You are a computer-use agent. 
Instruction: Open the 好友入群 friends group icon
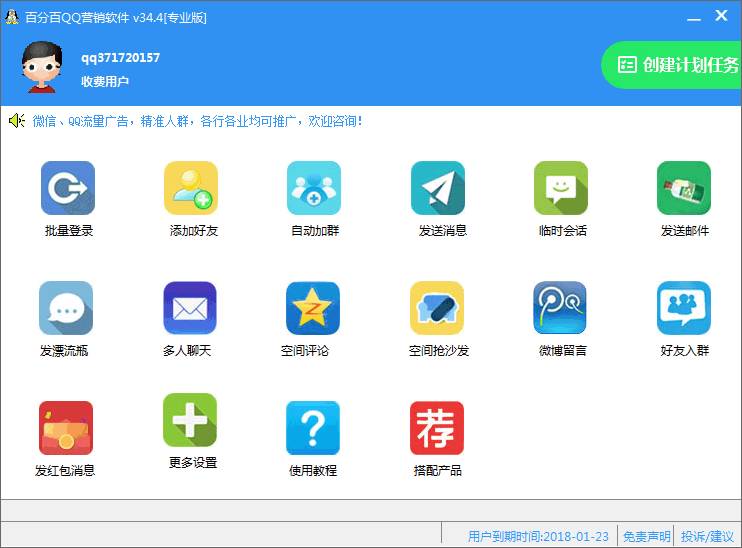pos(684,308)
